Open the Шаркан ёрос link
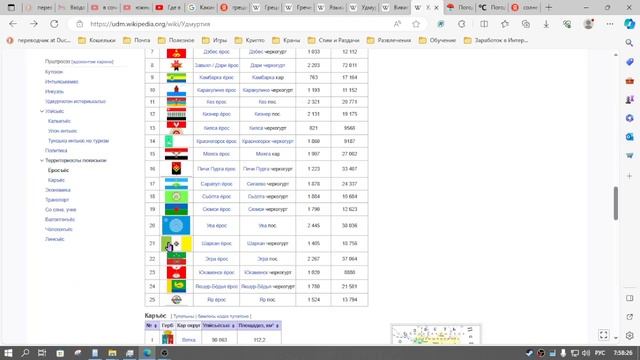Image resolution: width=640 pixels, height=360 pixels. pyautogui.click(x=216, y=243)
